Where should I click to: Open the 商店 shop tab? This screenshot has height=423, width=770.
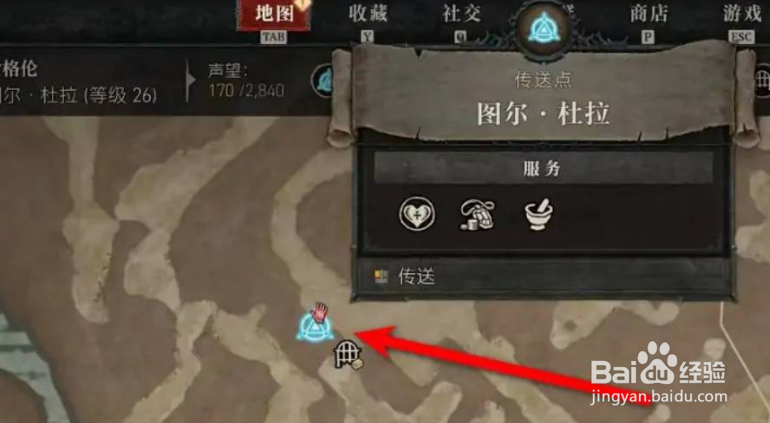[x=649, y=14]
